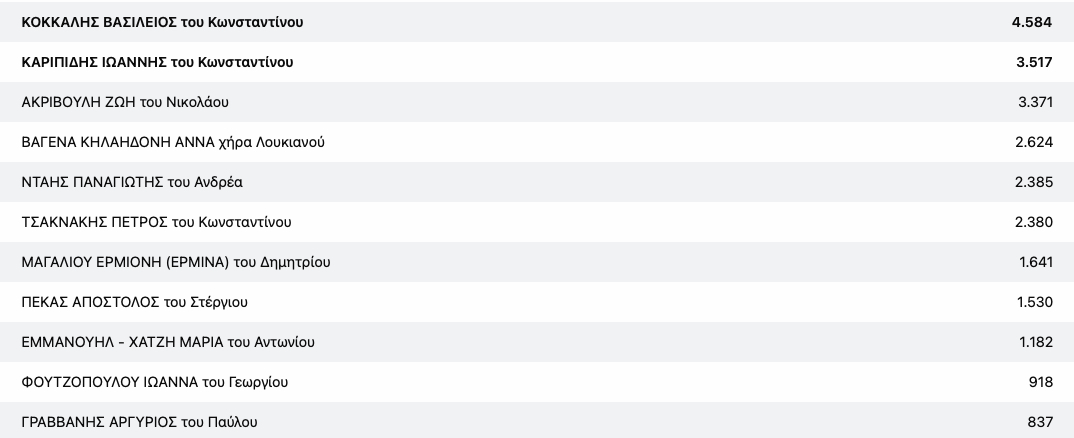Click the 918 vote count
The height and width of the screenshot is (438, 1074).
point(1040,382)
